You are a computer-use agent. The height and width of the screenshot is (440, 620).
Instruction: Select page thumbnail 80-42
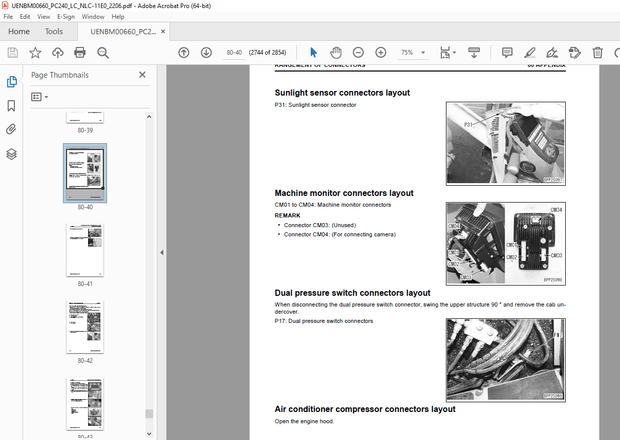click(85, 327)
